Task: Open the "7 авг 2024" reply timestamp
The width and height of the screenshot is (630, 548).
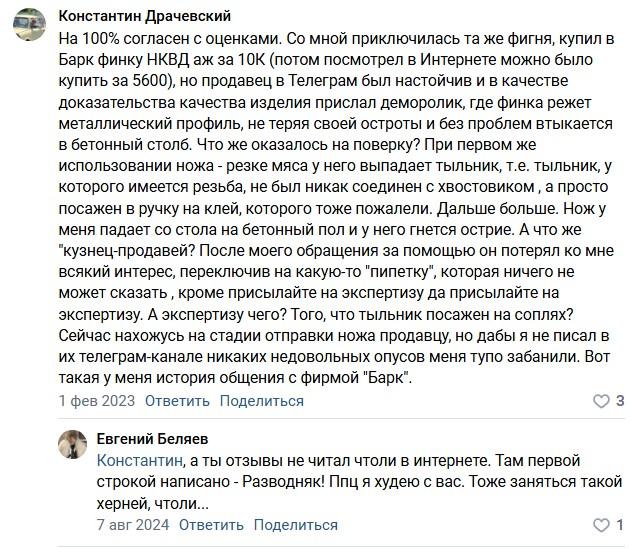Action: [133, 525]
